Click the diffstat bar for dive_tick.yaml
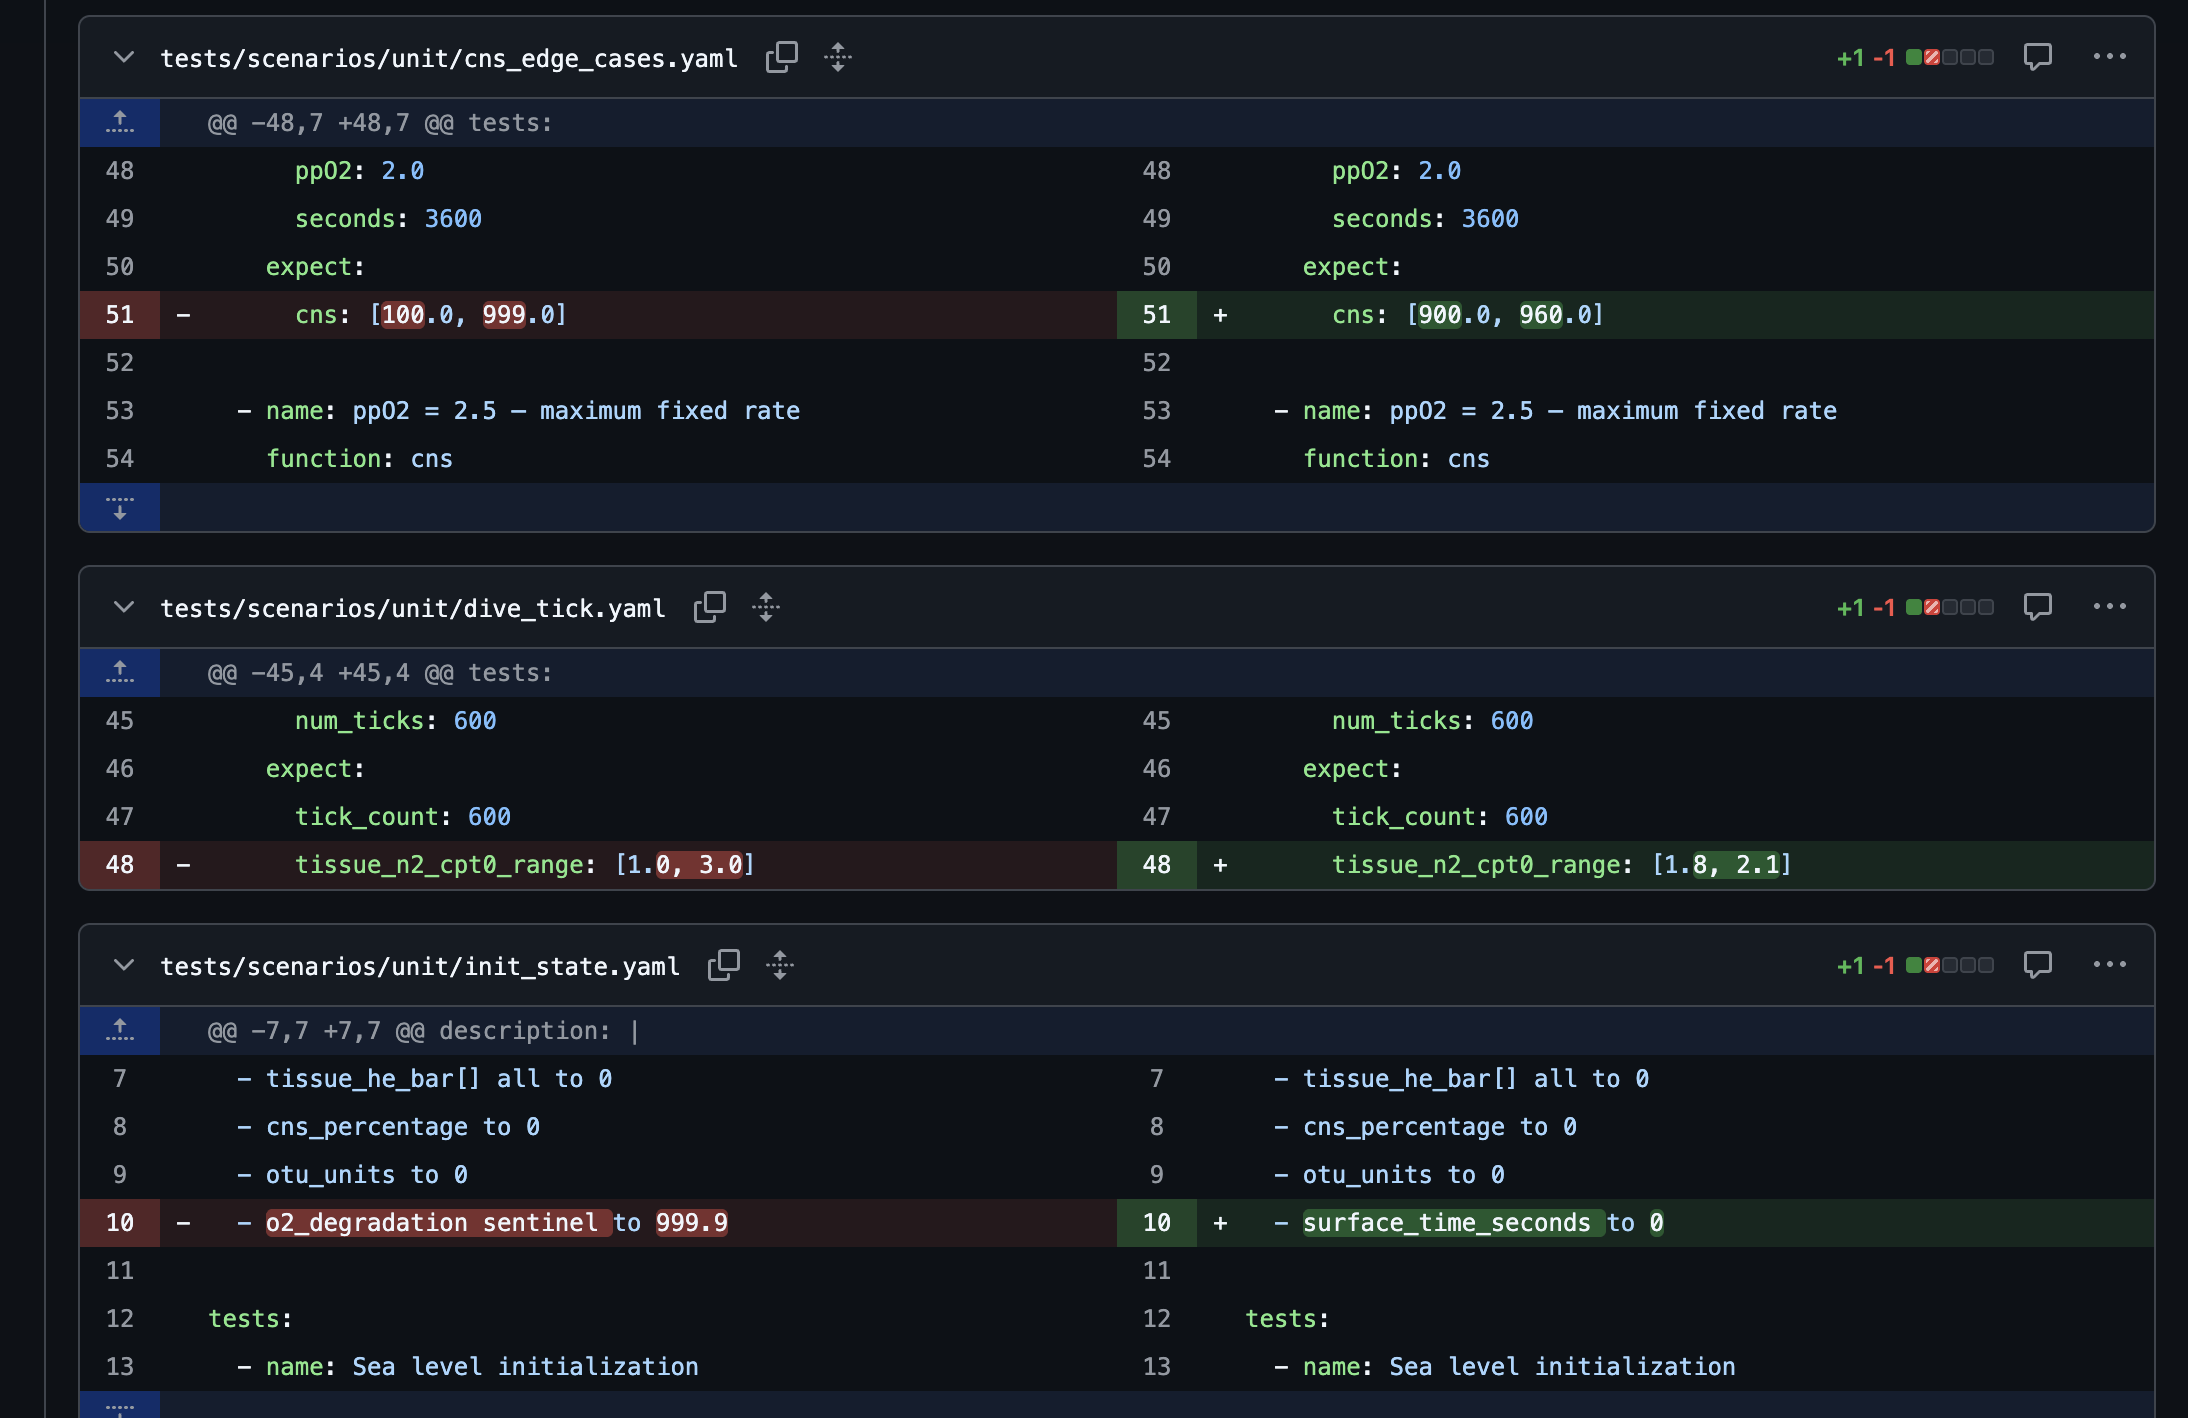Screen dimensions: 2188x1418 pyautogui.click(x=1949, y=607)
